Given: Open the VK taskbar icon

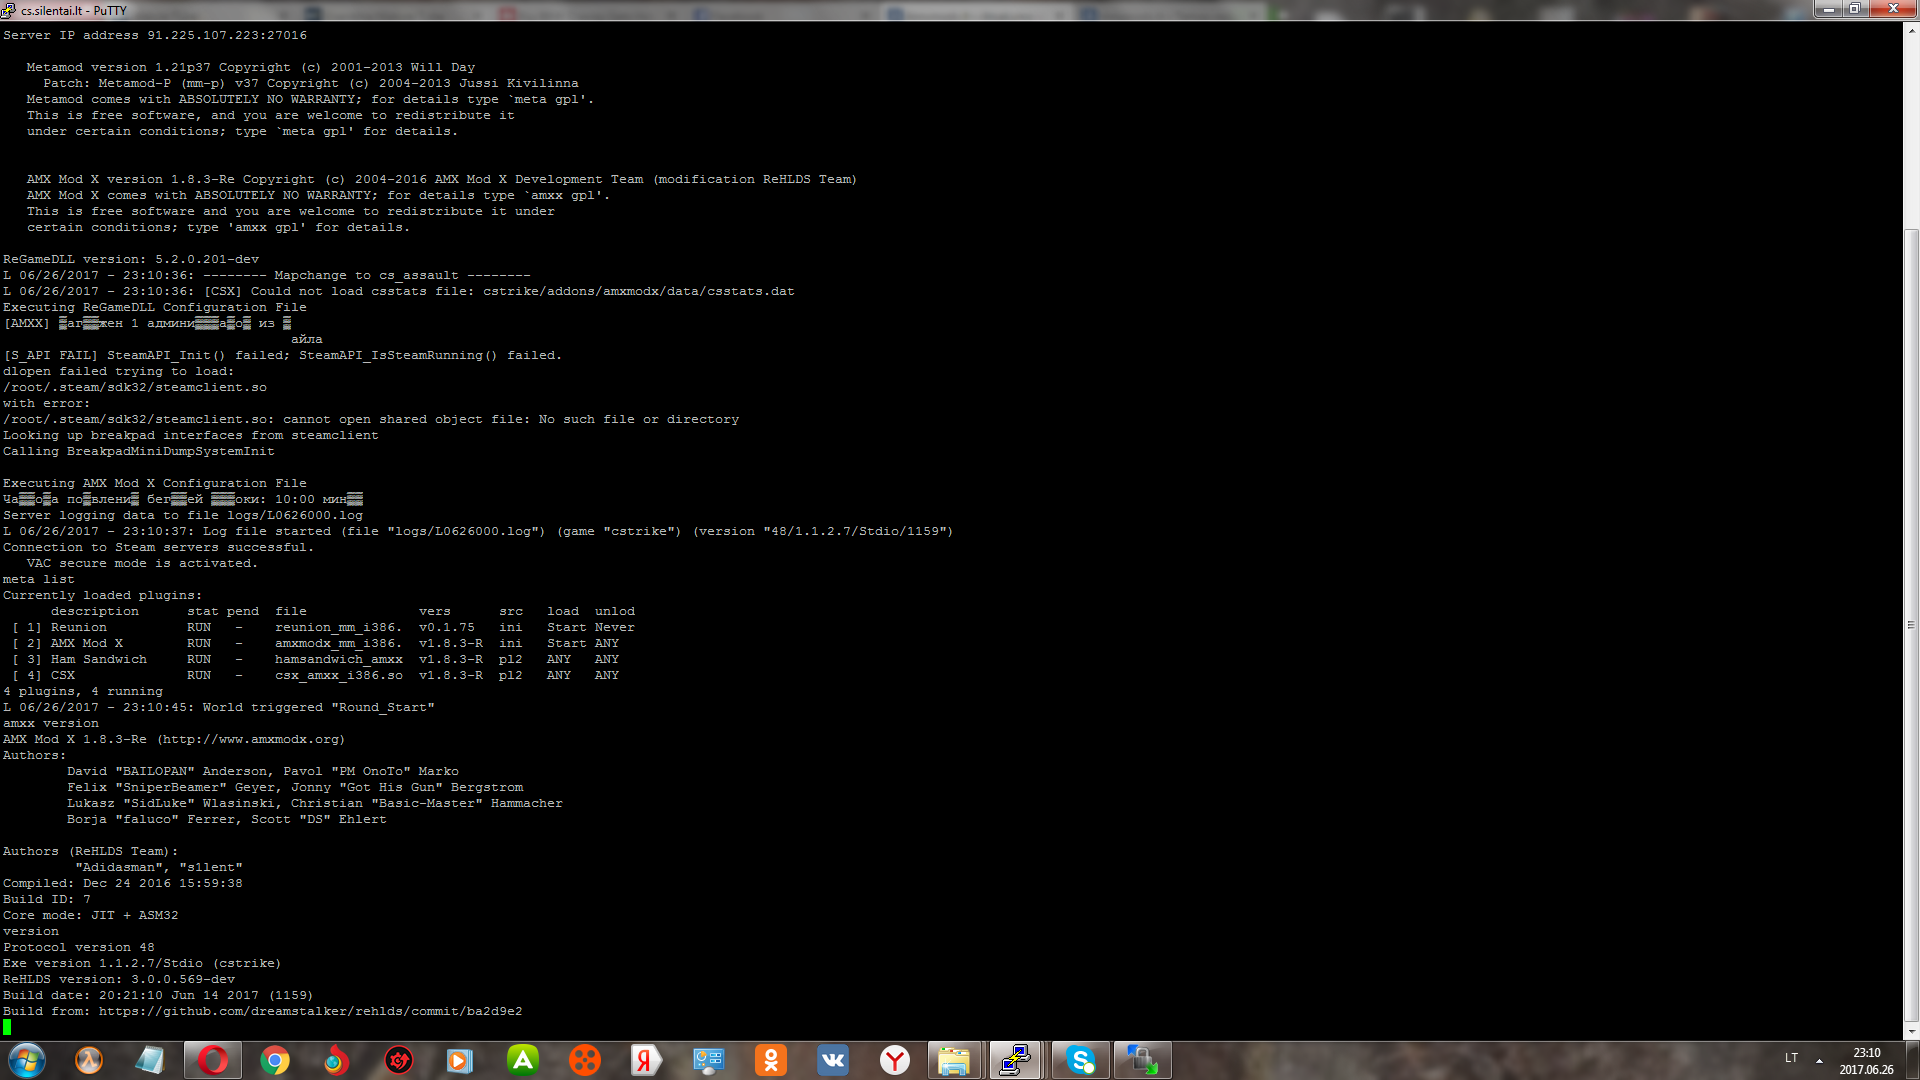Looking at the screenshot, I should click(832, 1060).
